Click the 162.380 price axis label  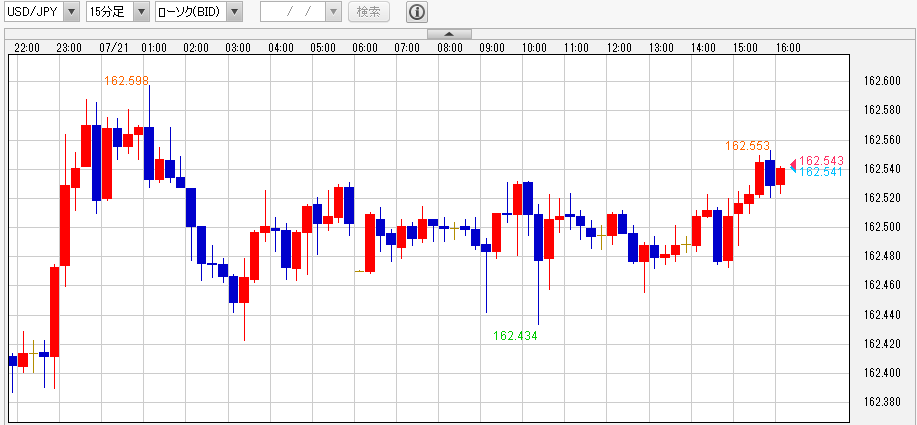point(882,402)
